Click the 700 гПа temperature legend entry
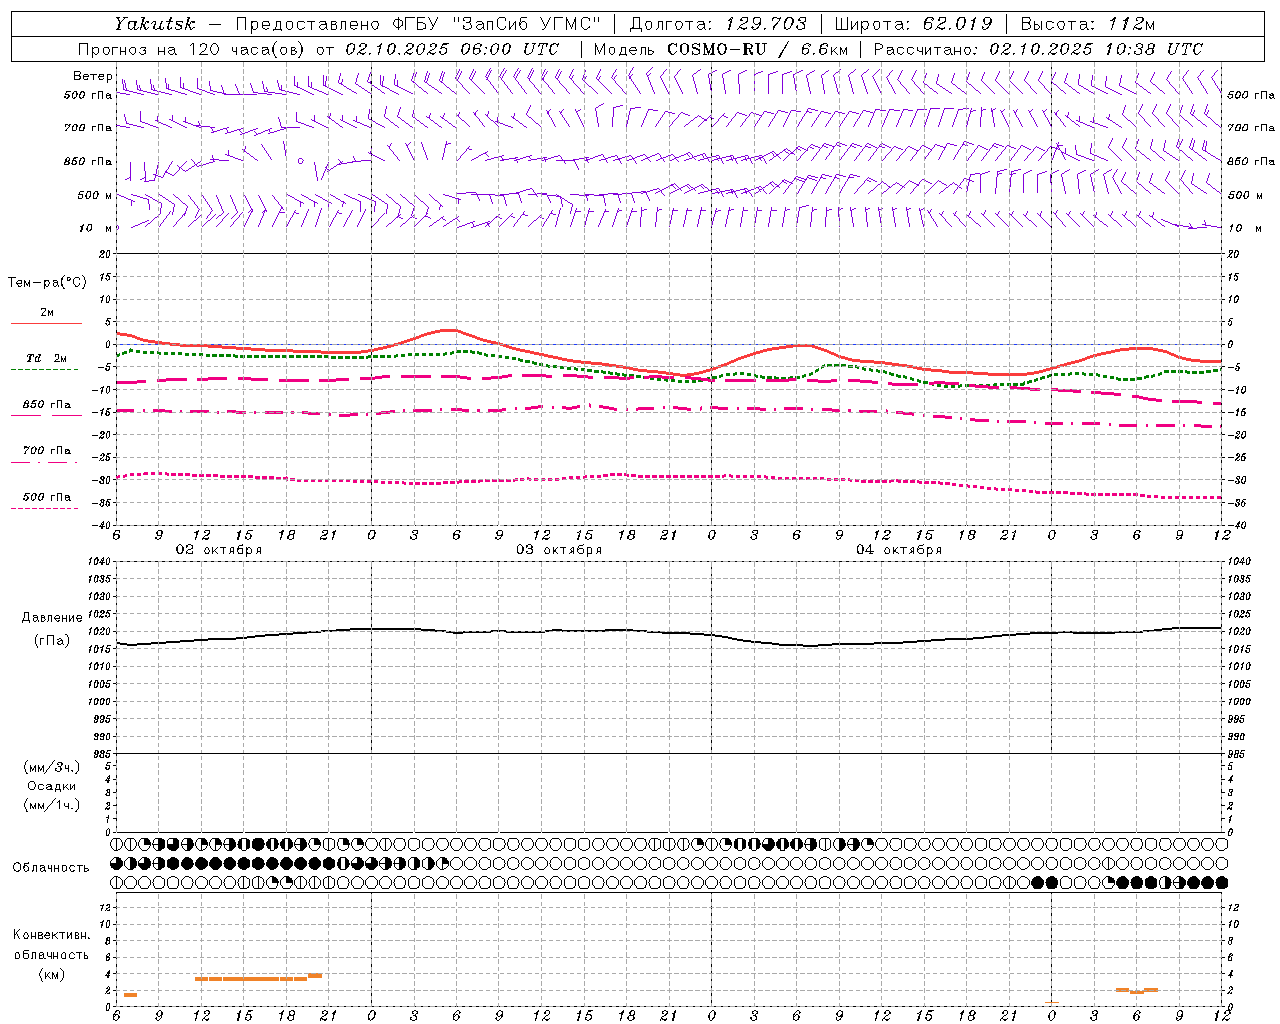 click(x=47, y=451)
